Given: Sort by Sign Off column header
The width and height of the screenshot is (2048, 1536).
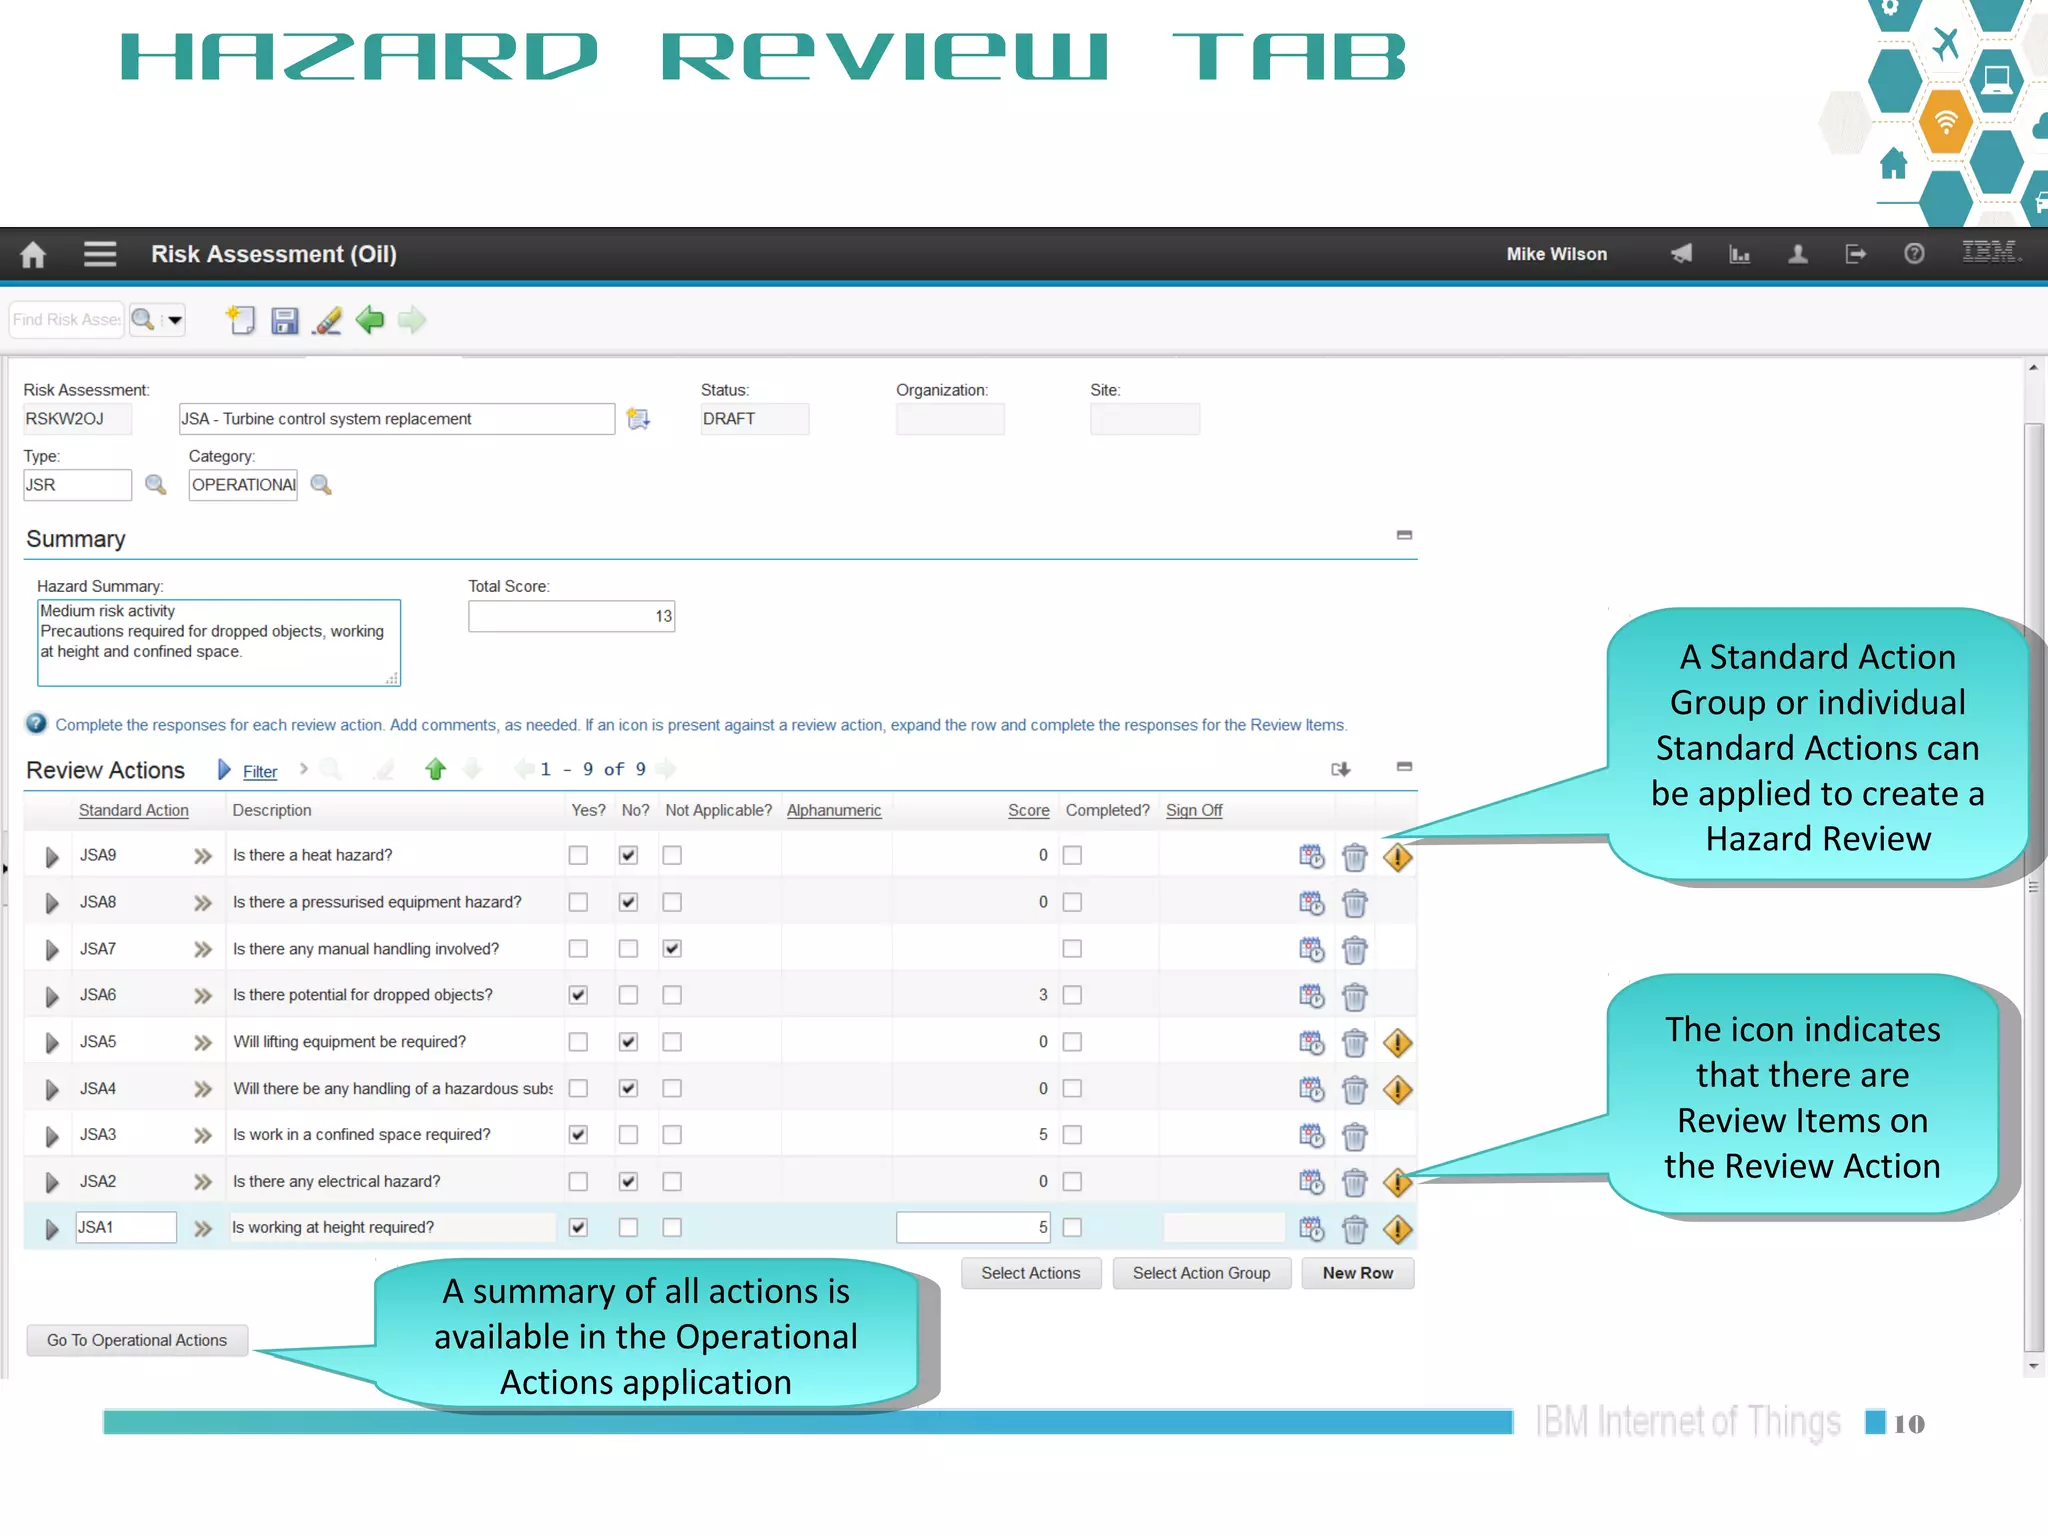Looking at the screenshot, I should [x=1194, y=810].
